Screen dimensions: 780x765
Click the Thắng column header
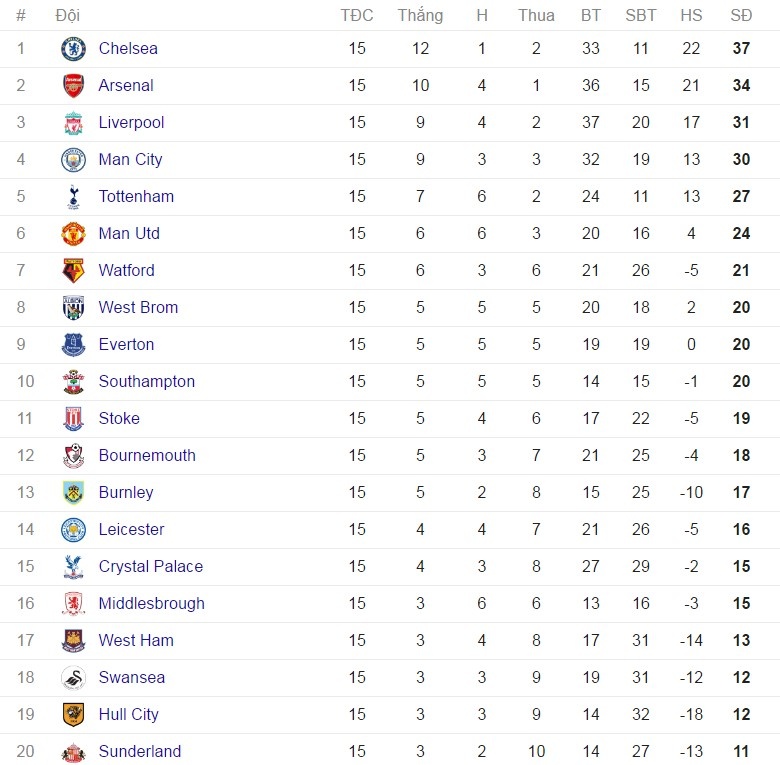click(x=420, y=15)
